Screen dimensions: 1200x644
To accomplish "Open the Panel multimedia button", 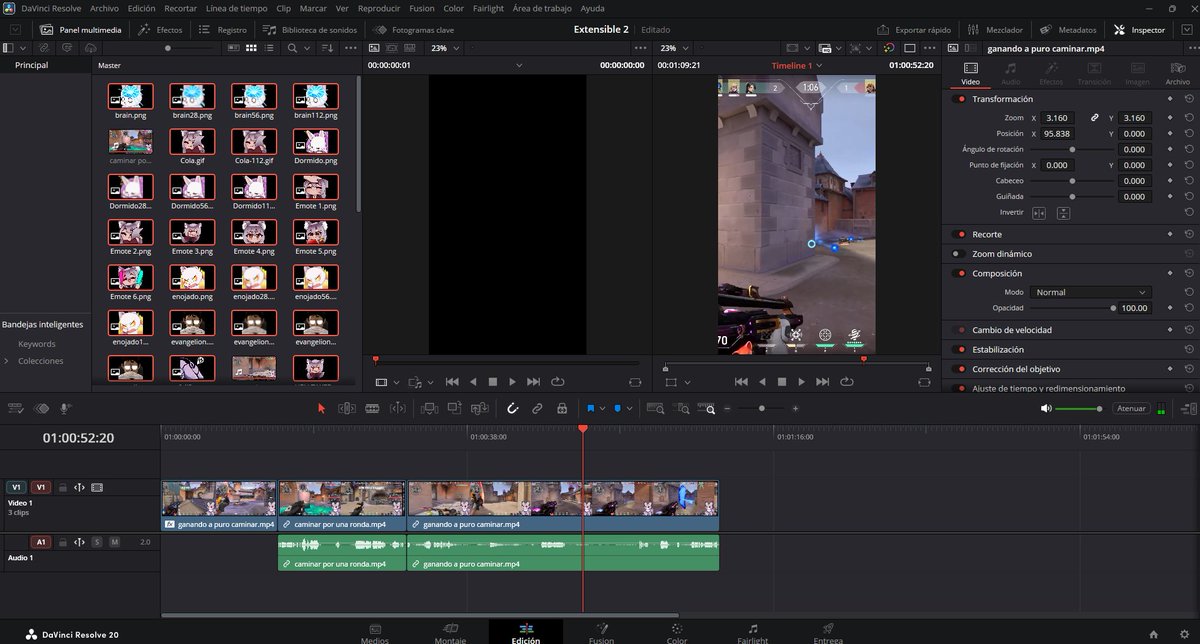I will (x=80, y=30).
